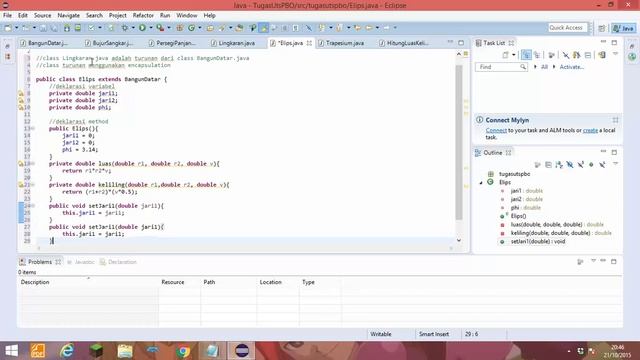Close the Elips.java editor tab
640x360 pixels.
pyautogui.click(x=309, y=43)
